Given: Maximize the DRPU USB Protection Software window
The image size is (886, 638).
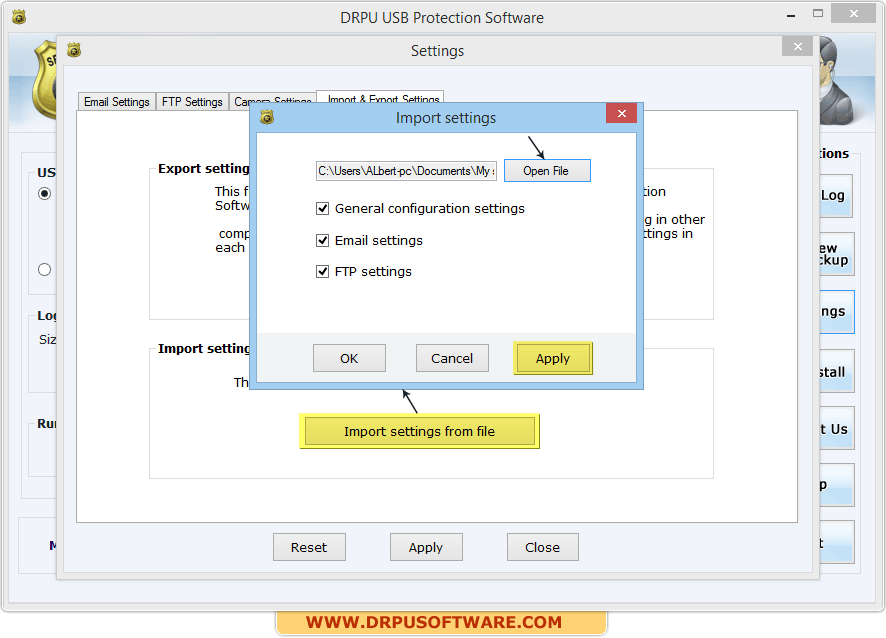Looking at the screenshot, I should pyautogui.click(x=818, y=14).
